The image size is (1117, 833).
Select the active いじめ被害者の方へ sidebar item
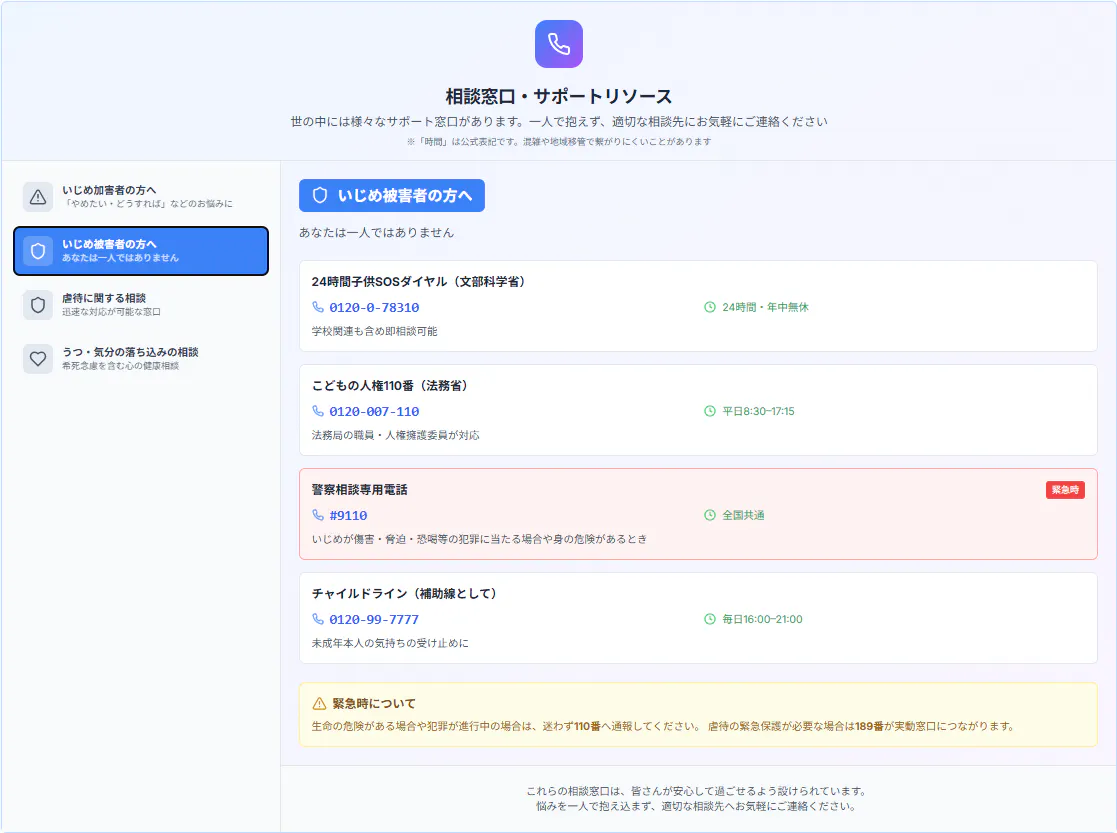tap(141, 251)
